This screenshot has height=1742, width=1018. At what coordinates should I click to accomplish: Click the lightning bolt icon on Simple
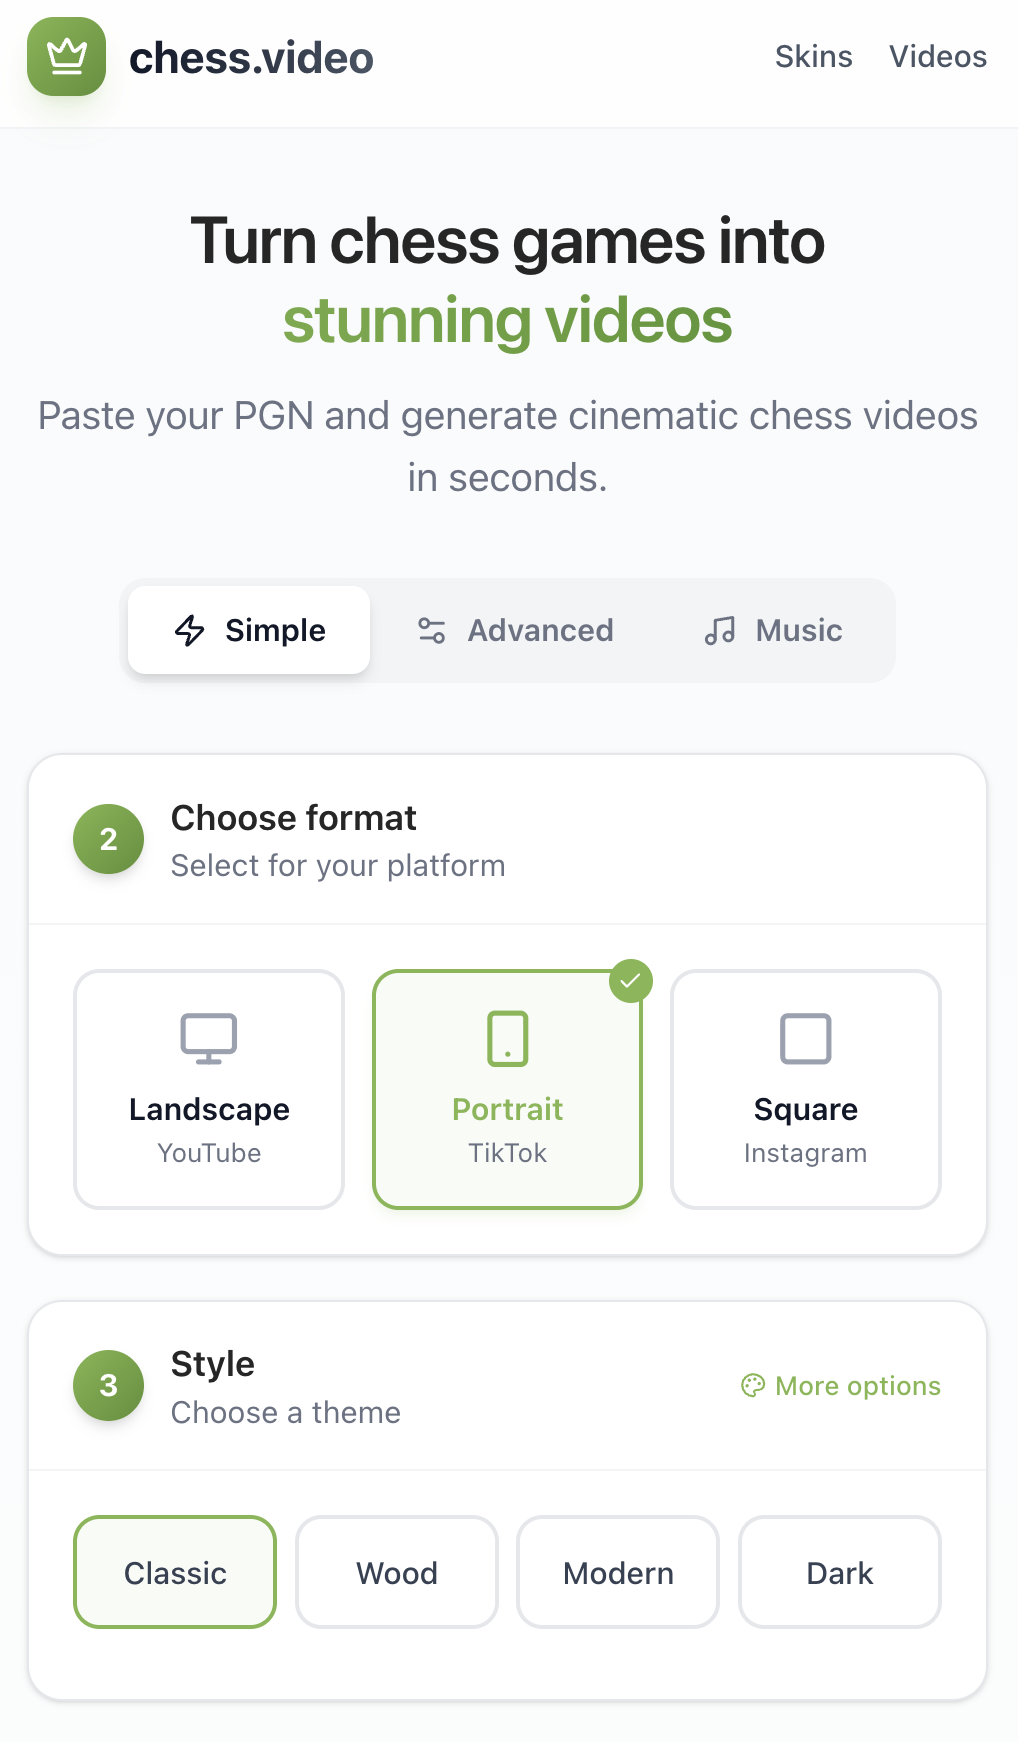[x=190, y=631]
